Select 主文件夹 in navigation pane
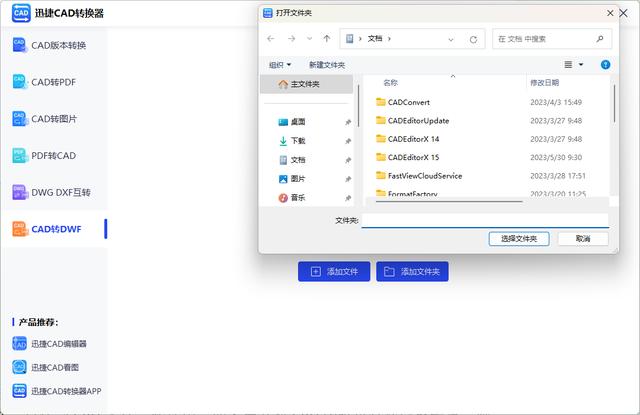Image resolution: width=640 pixels, height=415 pixels. (x=307, y=84)
